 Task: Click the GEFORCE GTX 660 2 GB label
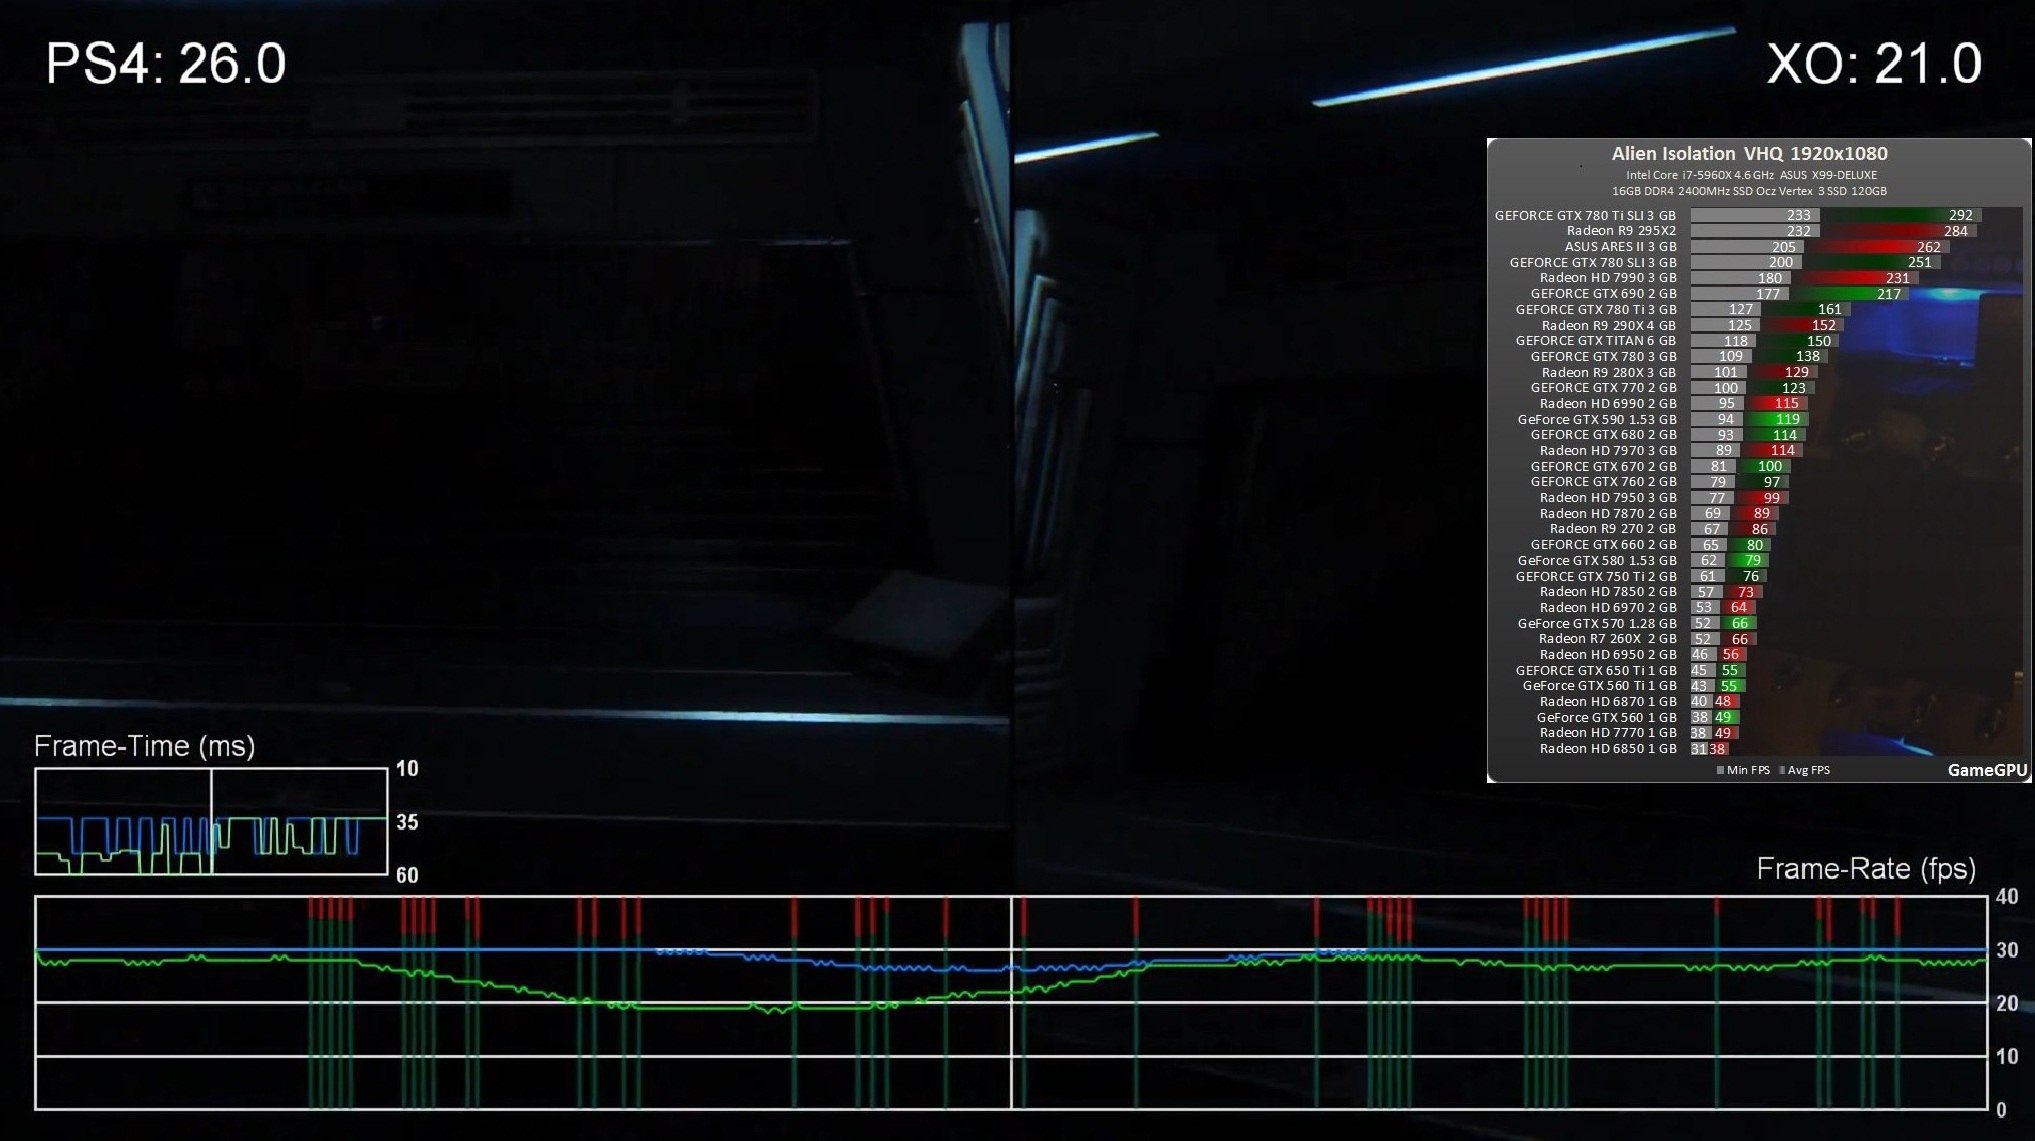coord(1603,545)
